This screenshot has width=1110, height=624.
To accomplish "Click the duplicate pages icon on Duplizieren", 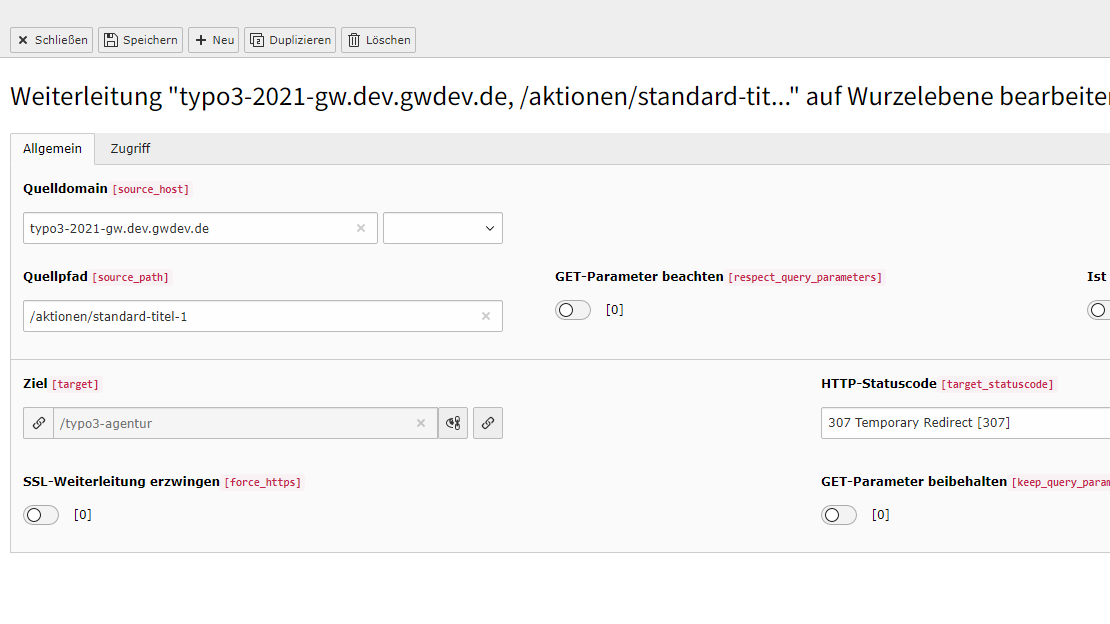I will click(x=258, y=40).
